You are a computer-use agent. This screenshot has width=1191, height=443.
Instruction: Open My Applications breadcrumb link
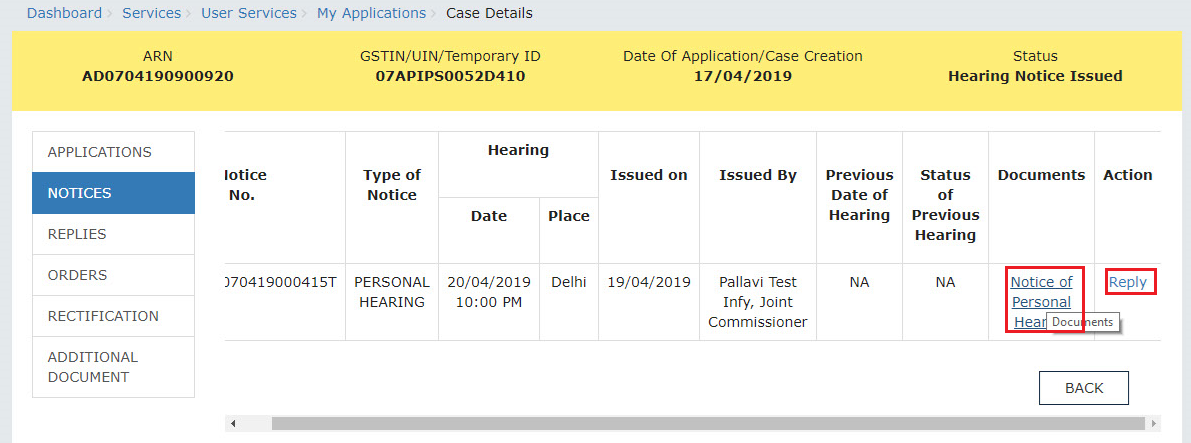click(x=371, y=13)
